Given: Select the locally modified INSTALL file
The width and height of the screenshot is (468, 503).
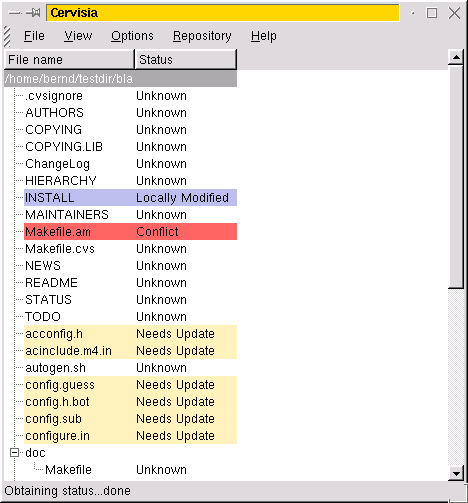Looking at the screenshot, I should coord(130,198).
